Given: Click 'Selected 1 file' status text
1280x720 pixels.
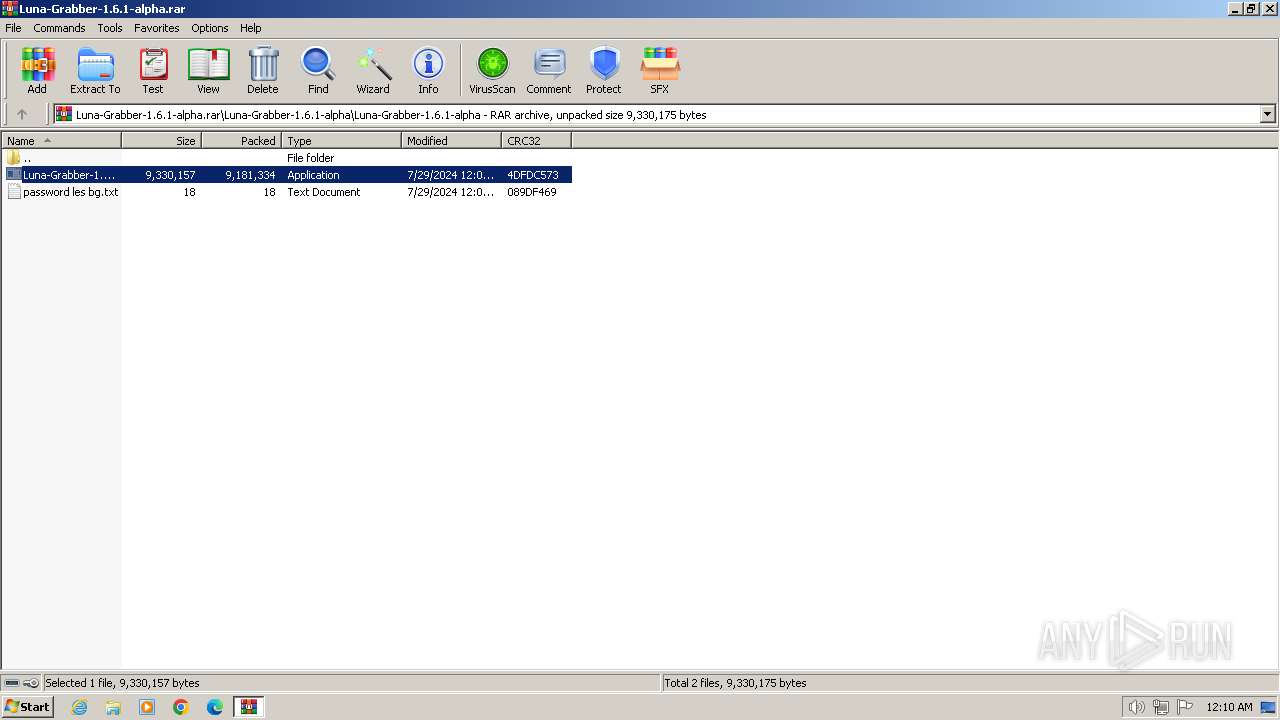Looking at the screenshot, I should 122,683.
